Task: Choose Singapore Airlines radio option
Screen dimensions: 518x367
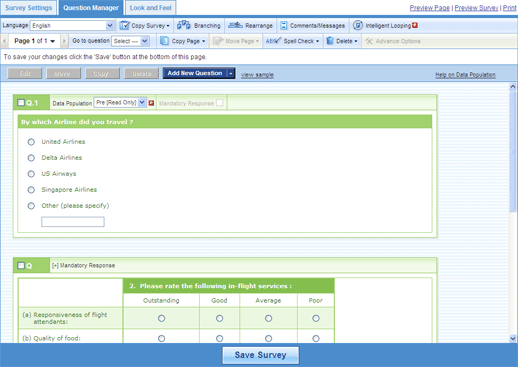Action: coord(31,190)
